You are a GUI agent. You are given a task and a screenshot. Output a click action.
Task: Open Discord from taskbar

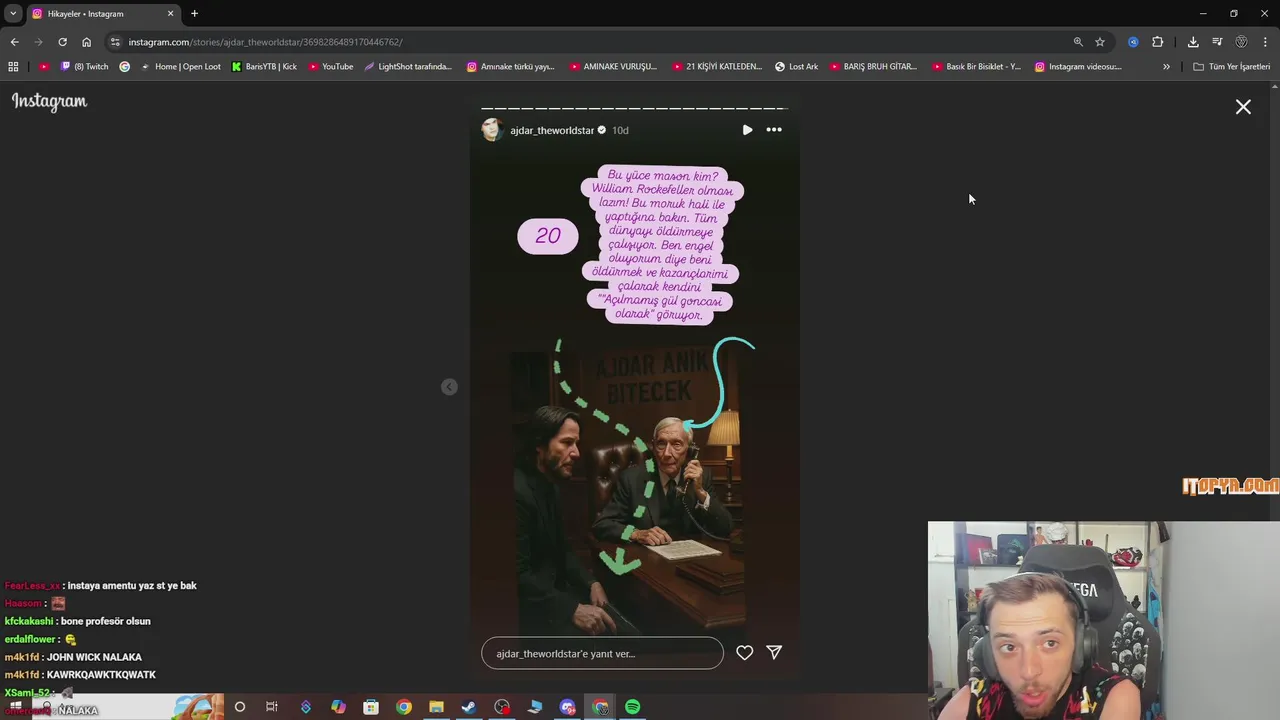pos(568,707)
